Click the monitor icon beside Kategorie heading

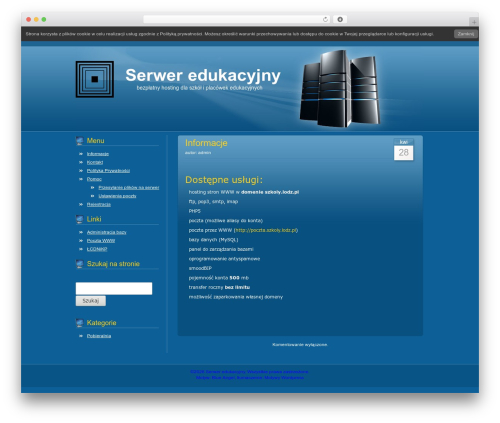click(x=79, y=323)
